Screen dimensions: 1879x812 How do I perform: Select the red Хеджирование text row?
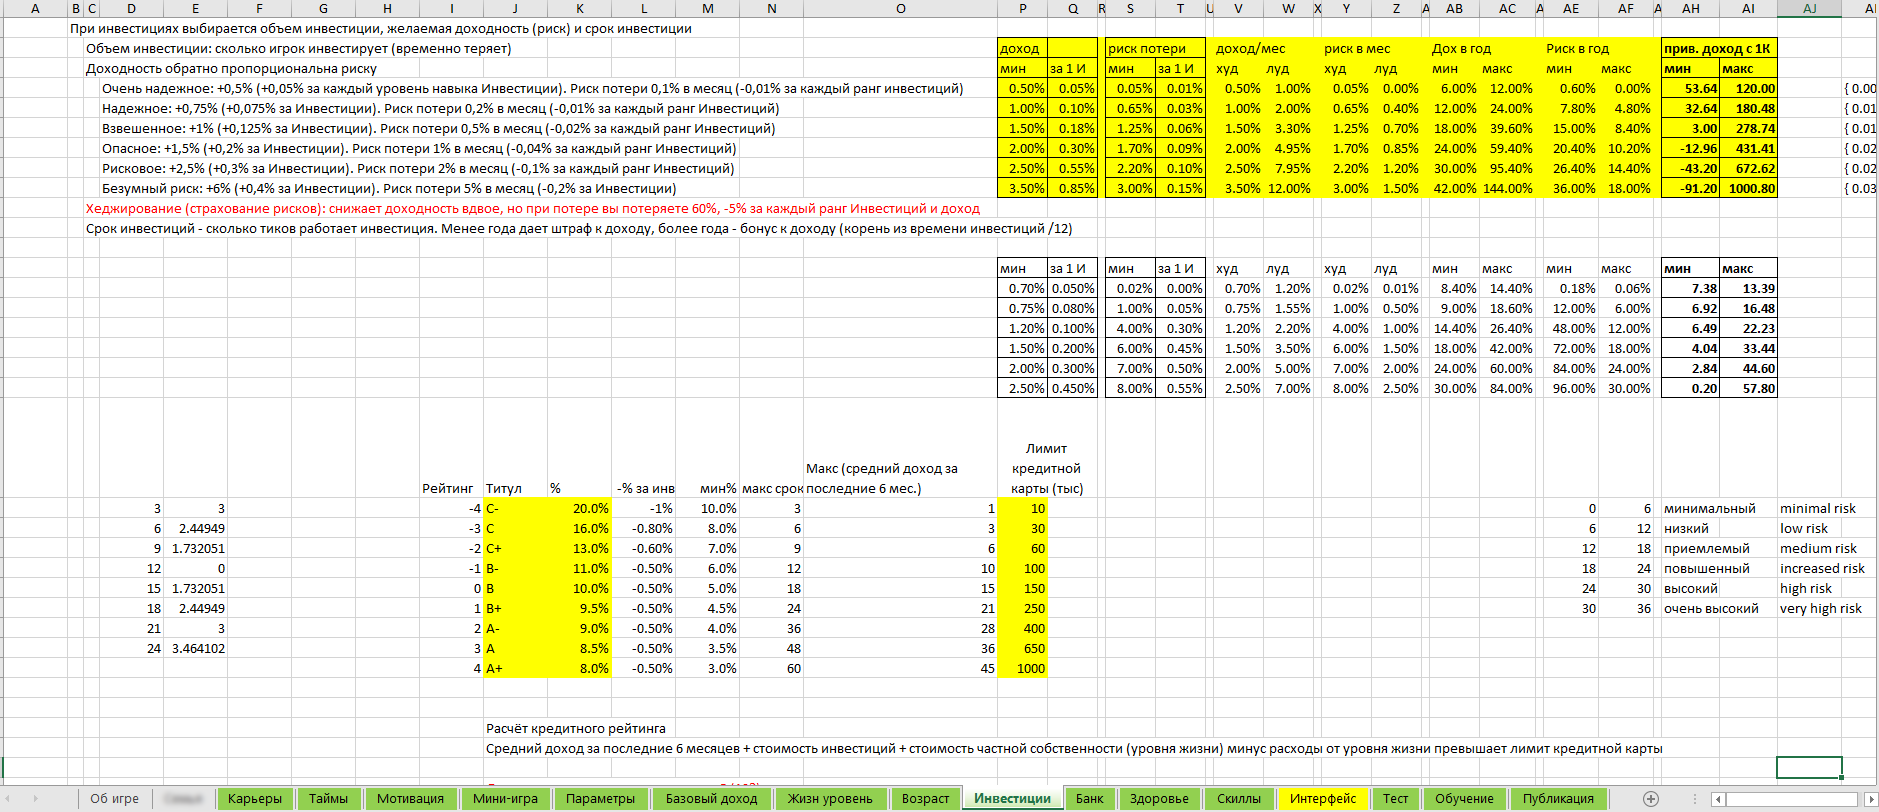tap(533, 208)
